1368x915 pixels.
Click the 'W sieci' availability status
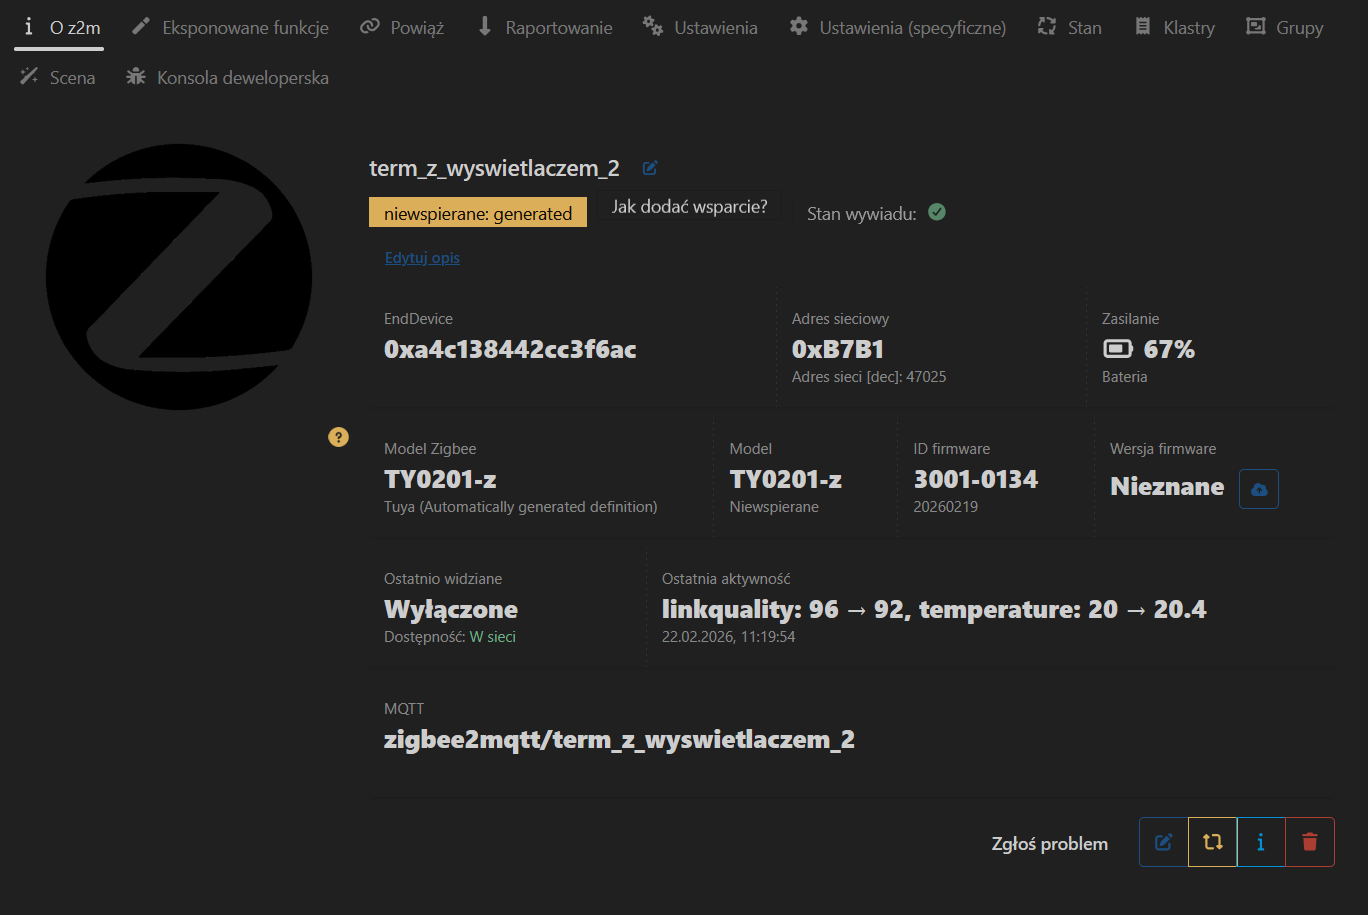click(x=493, y=637)
